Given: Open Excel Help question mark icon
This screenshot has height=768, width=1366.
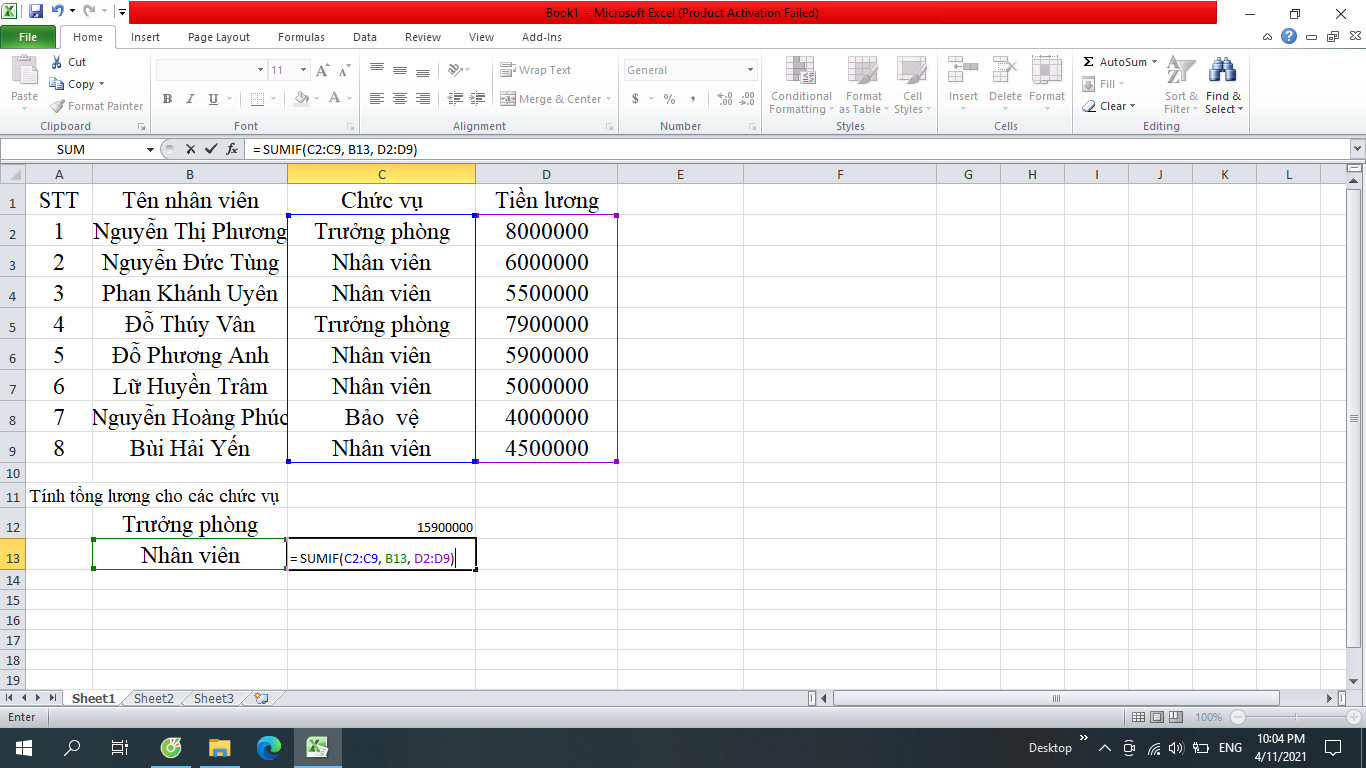Looking at the screenshot, I should point(1289,36).
